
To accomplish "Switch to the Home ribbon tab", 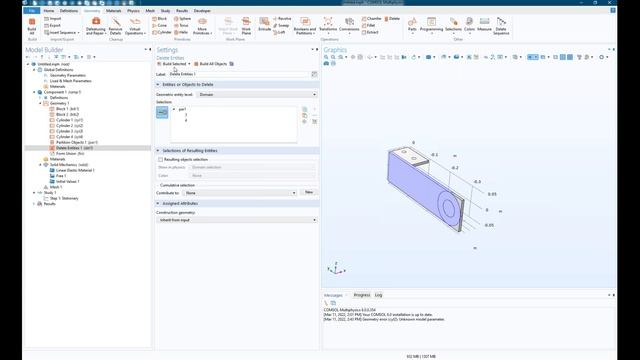I will 49,11.
